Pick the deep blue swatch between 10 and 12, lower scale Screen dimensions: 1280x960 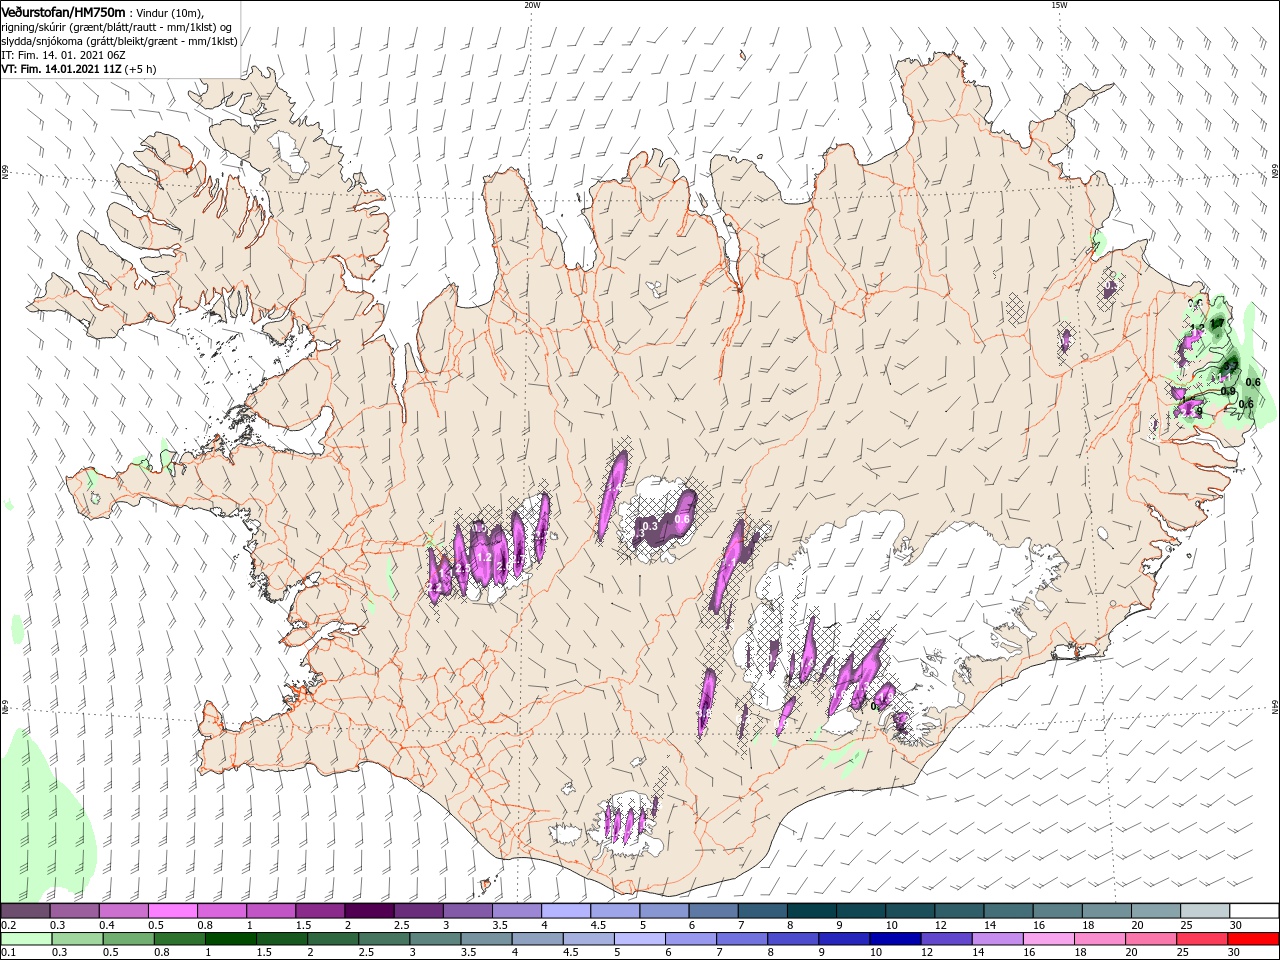tap(895, 939)
